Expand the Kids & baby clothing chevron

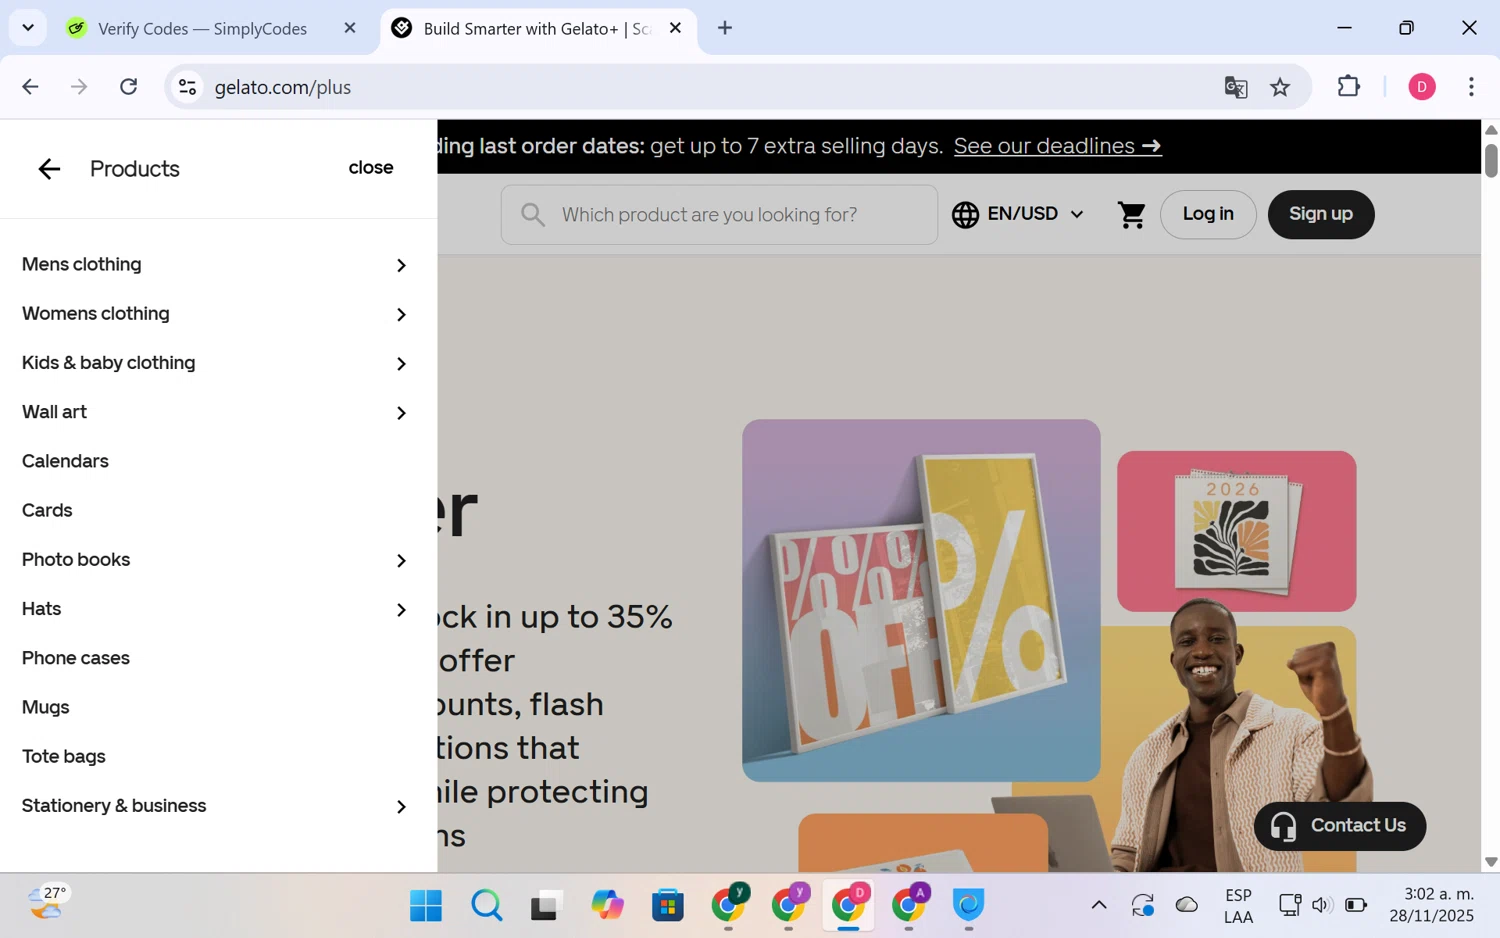pyautogui.click(x=401, y=364)
